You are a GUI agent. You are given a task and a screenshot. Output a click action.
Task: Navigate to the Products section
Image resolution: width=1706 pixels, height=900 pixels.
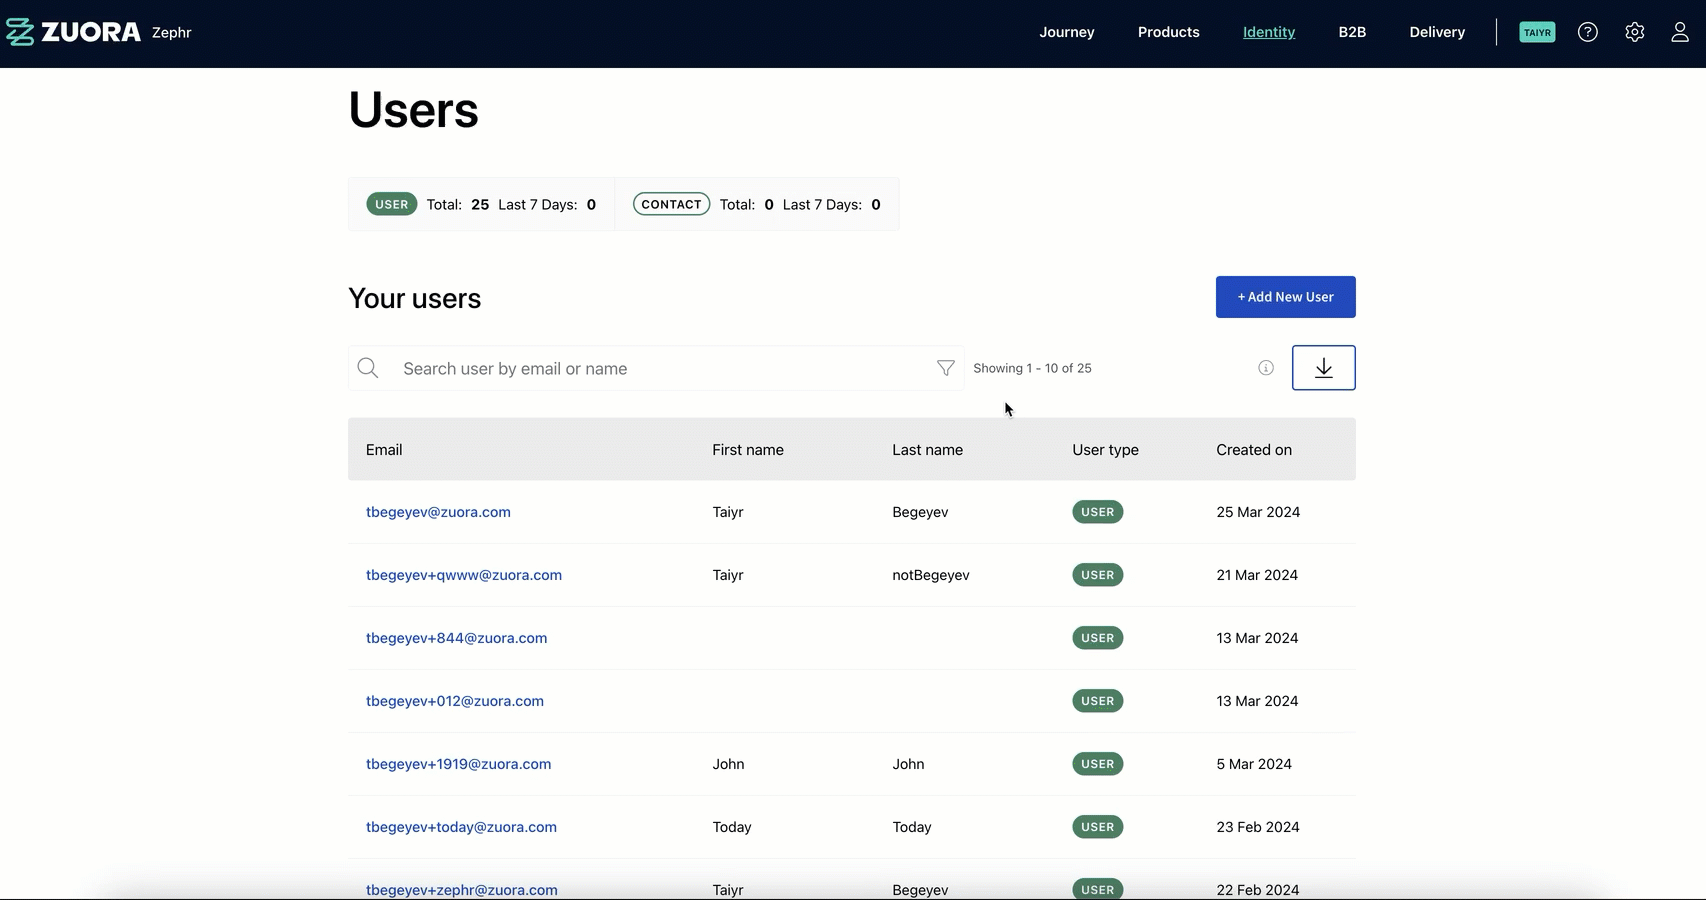1168,31
